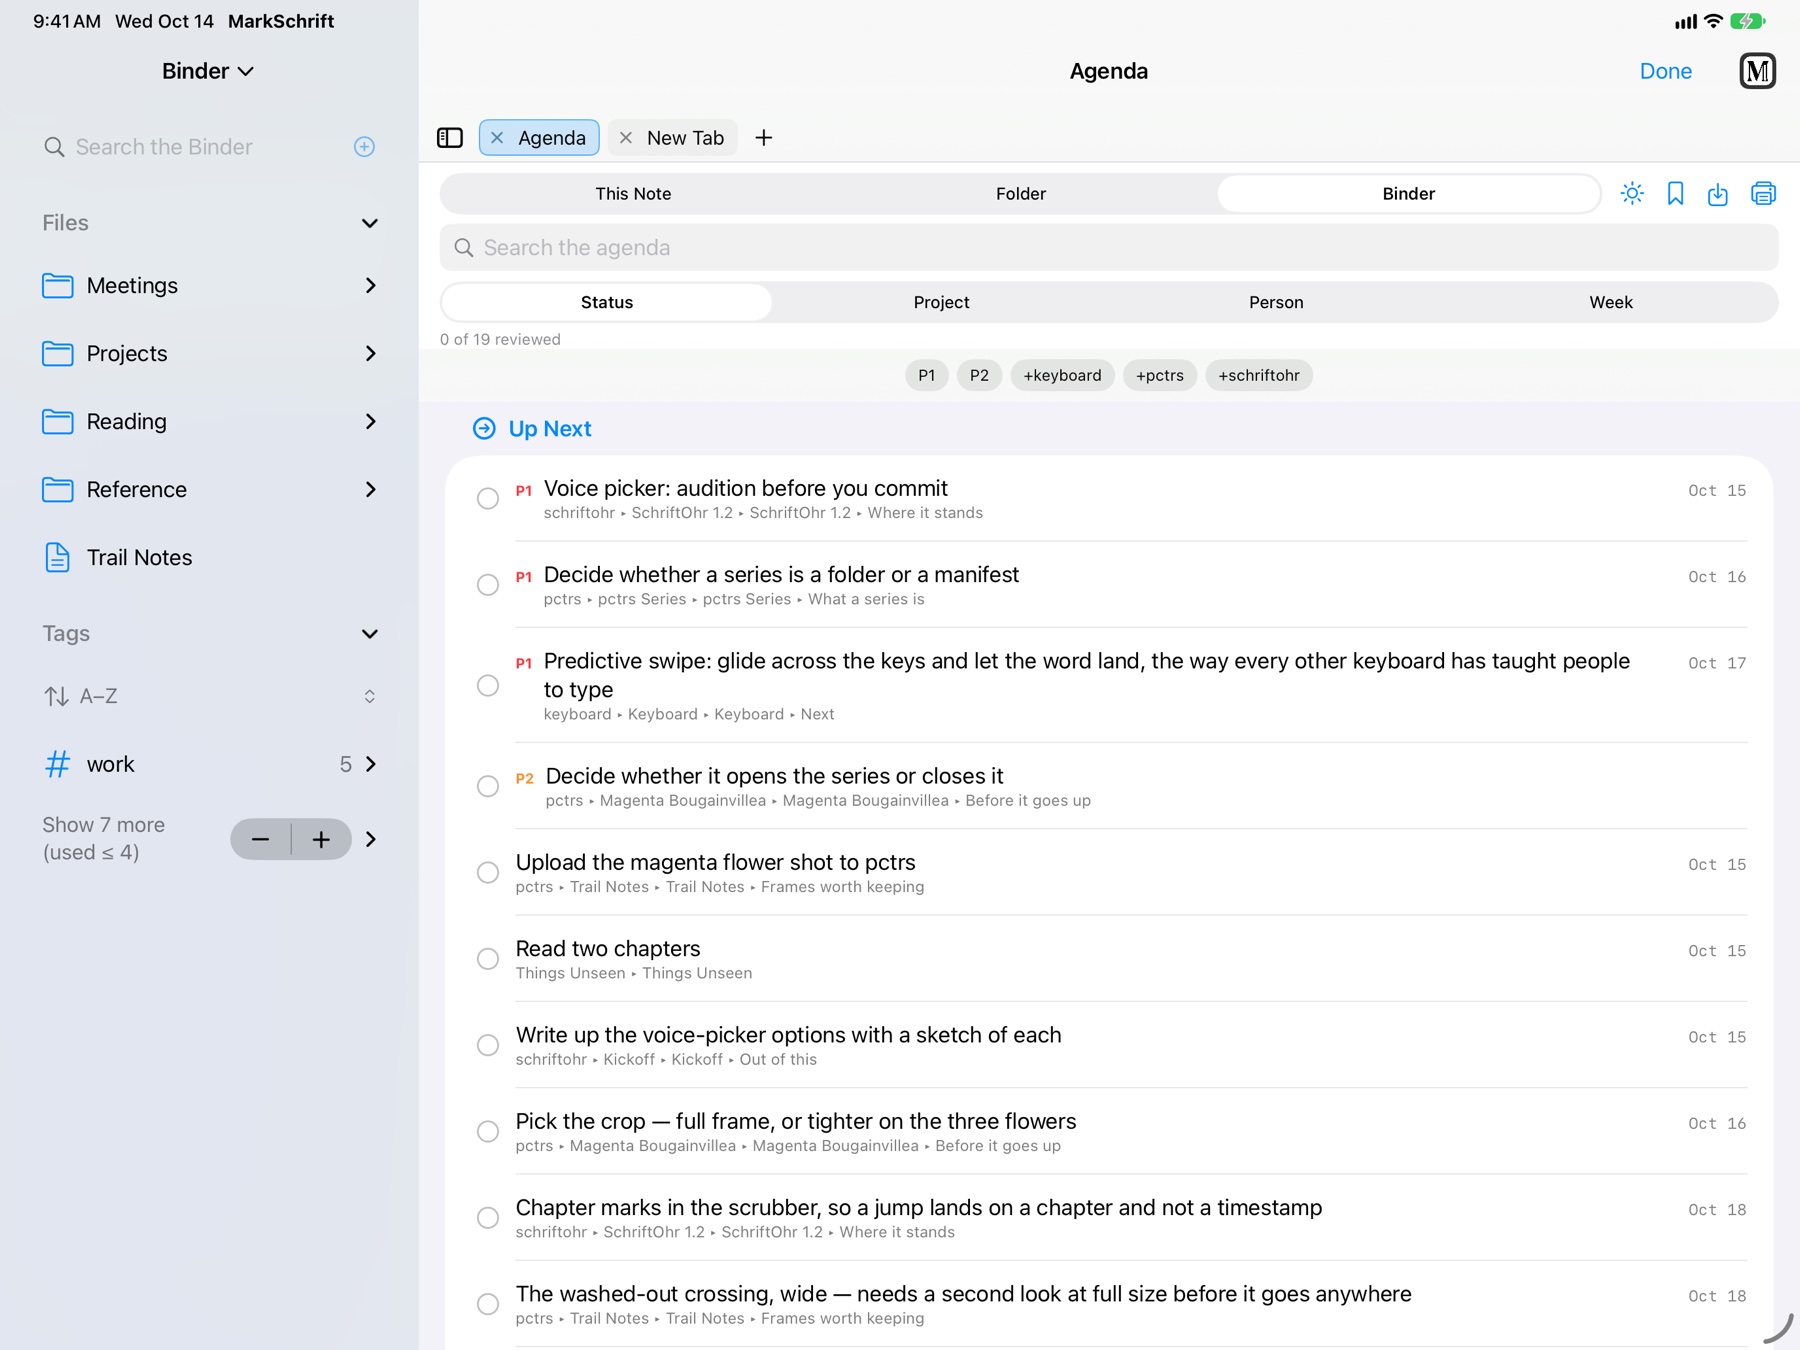1800x1350 pixels.
Task: Mark 'Read two chapters' as done
Action: (x=488, y=958)
